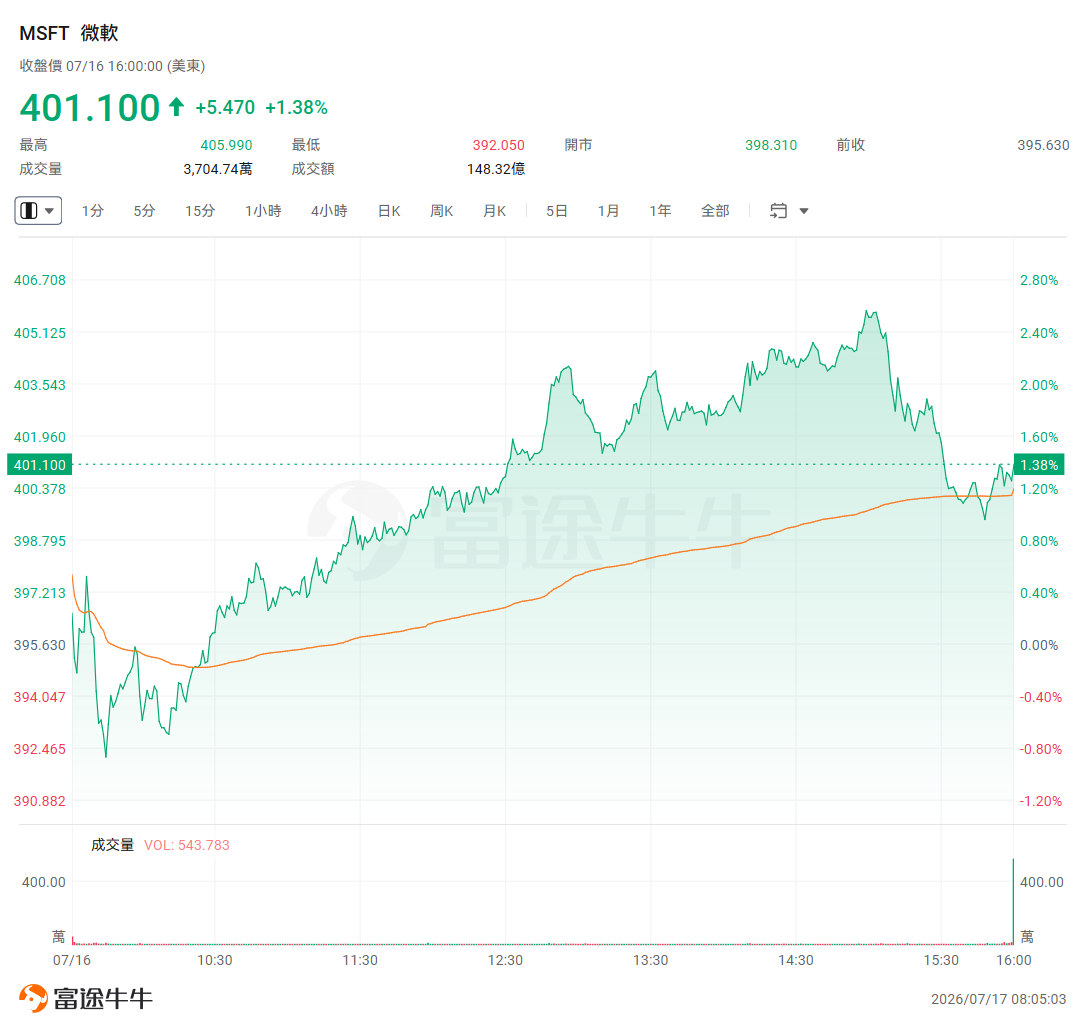Switch to the 1分 interval tab
Viewport: 1086px width, 1031px height.
click(92, 211)
